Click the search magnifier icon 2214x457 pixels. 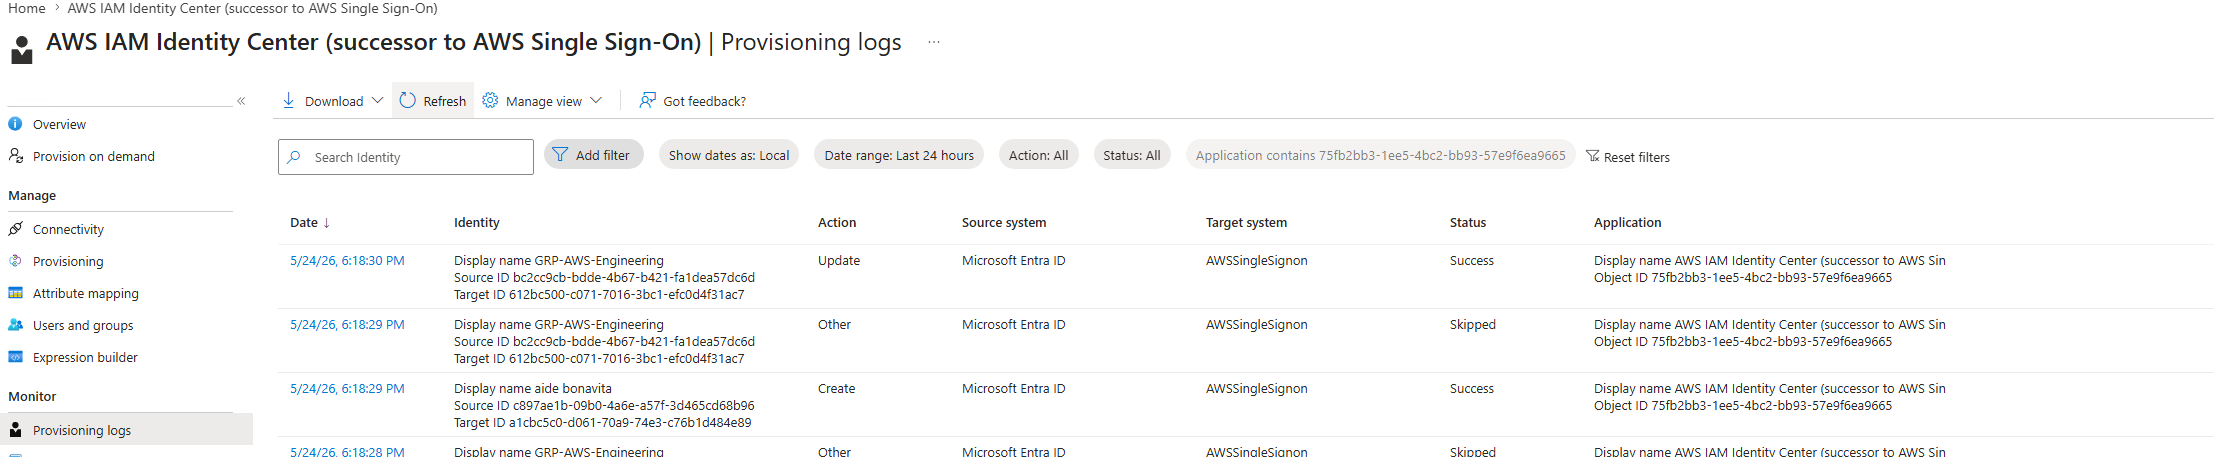click(x=294, y=157)
